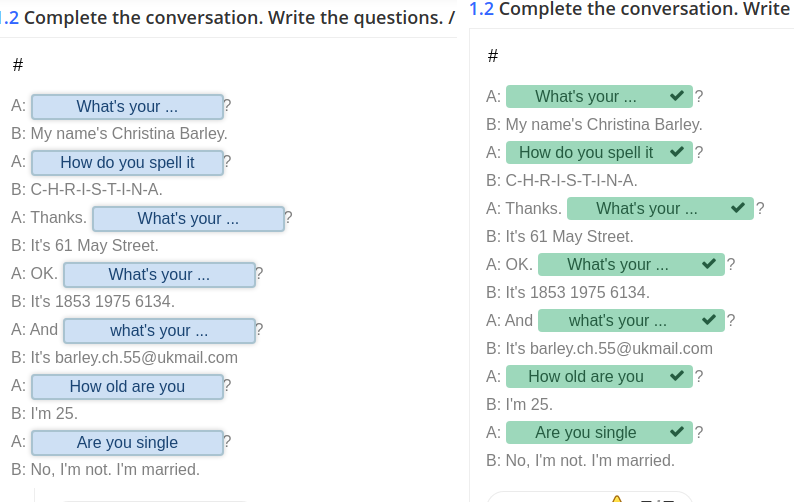
Task: Select blue field after 'Thanks.' on left
Action: [x=188, y=218]
